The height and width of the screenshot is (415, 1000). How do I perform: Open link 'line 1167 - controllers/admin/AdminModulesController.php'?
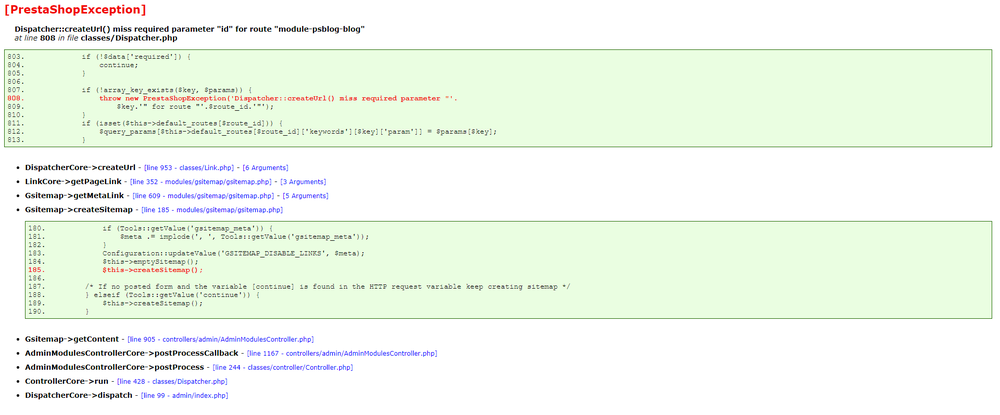pyautogui.click(x=342, y=353)
